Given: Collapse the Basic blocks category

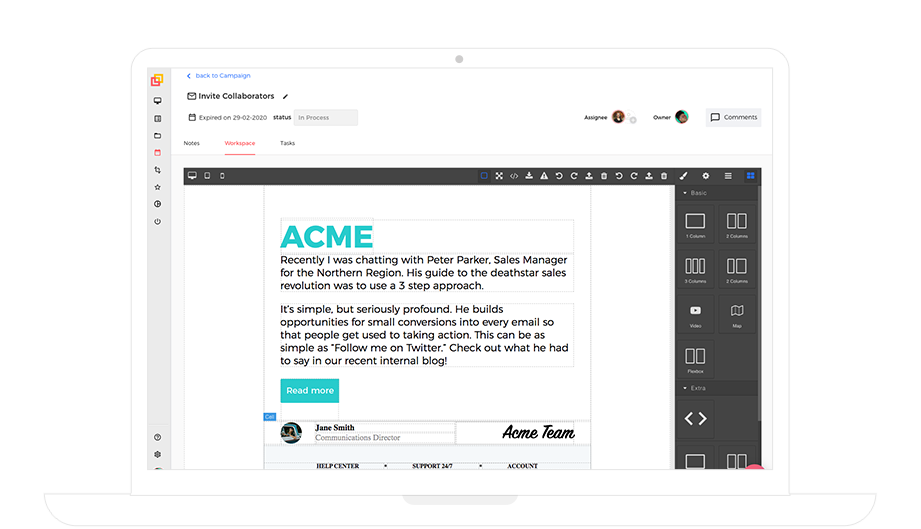Looking at the screenshot, I should (717, 193).
